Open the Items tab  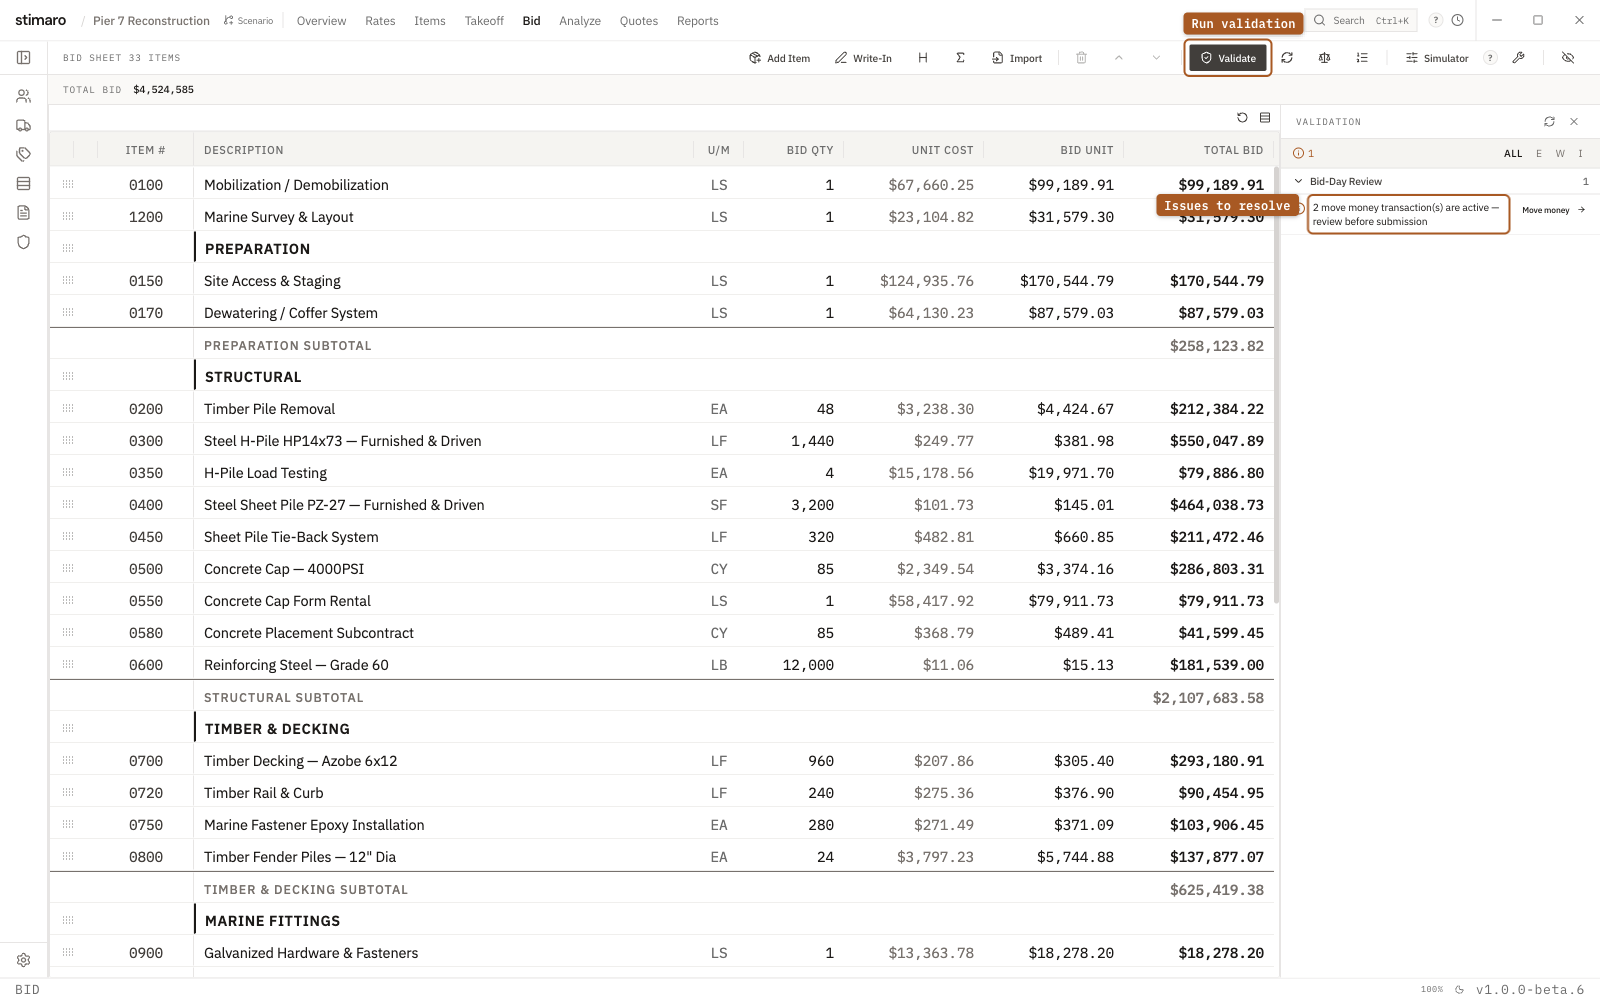point(430,20)
